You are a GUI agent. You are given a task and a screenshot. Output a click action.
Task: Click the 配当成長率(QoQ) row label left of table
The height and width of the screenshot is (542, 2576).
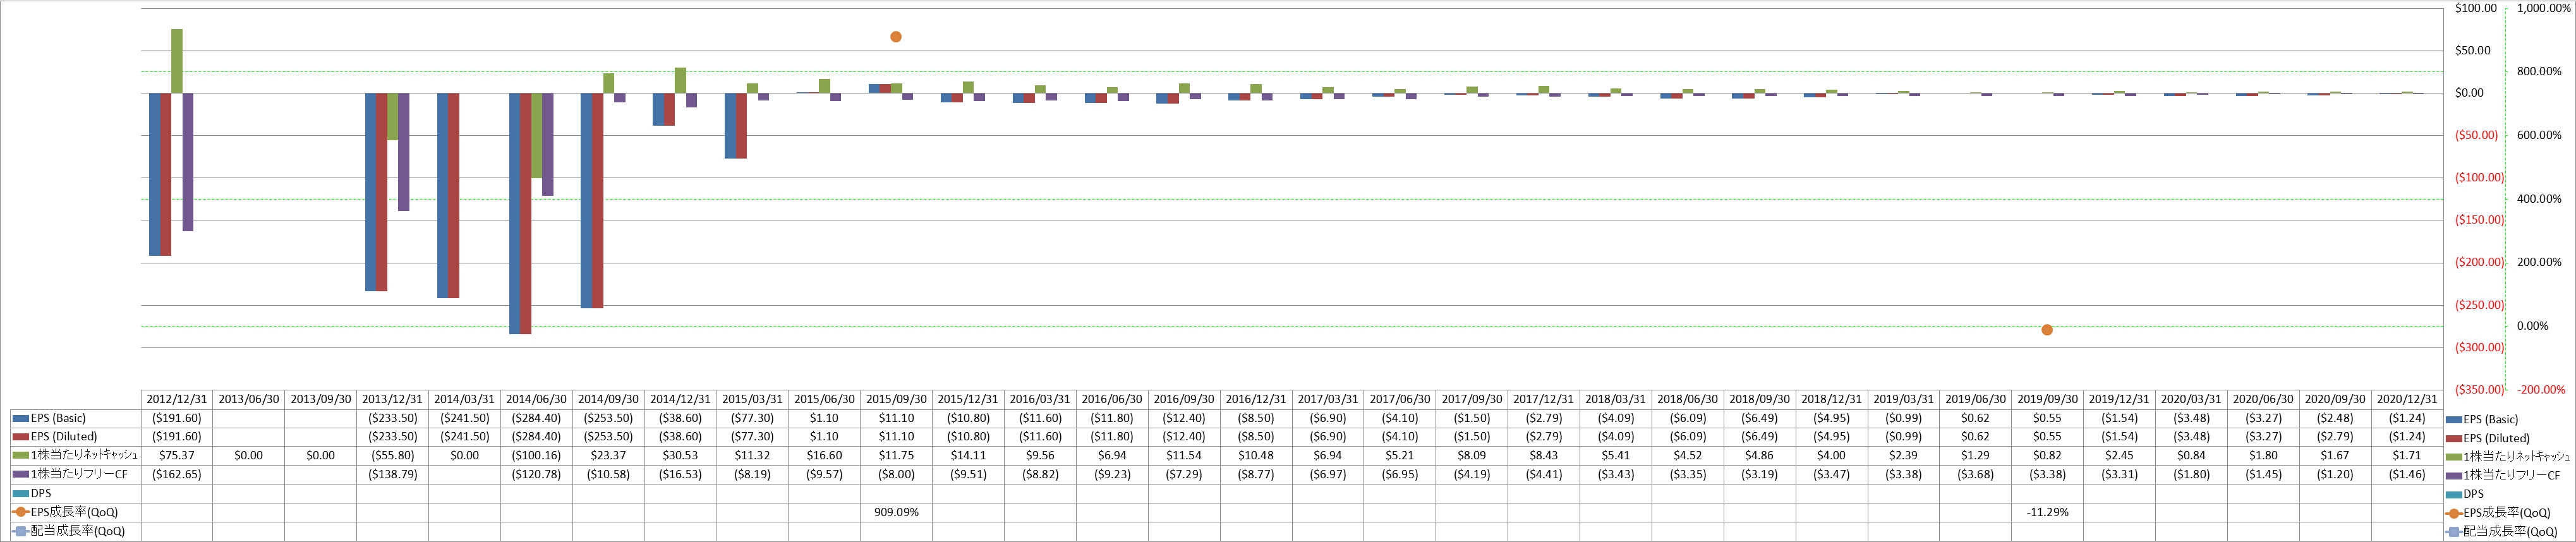pyautogui.click(x=78, y=531)
